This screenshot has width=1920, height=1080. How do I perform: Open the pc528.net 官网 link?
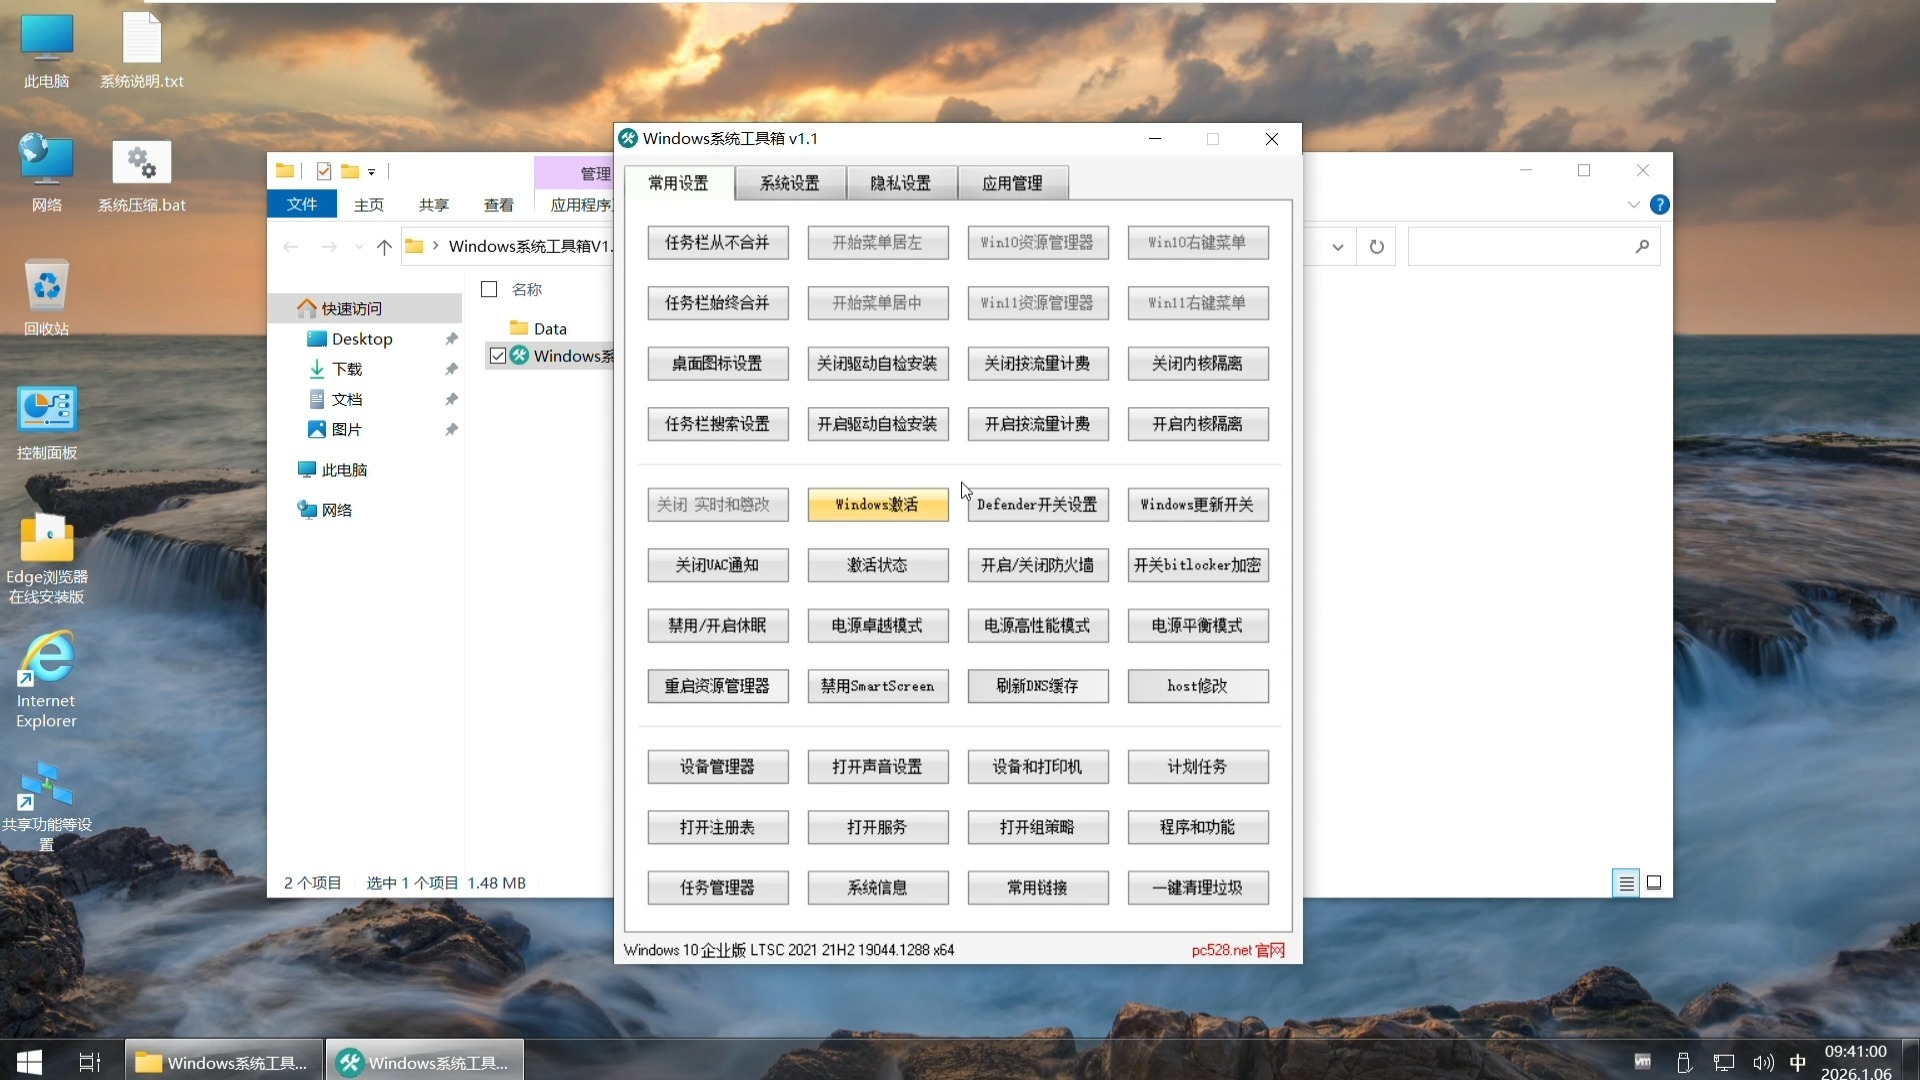pyautogui.click(x=1238, y=950)
